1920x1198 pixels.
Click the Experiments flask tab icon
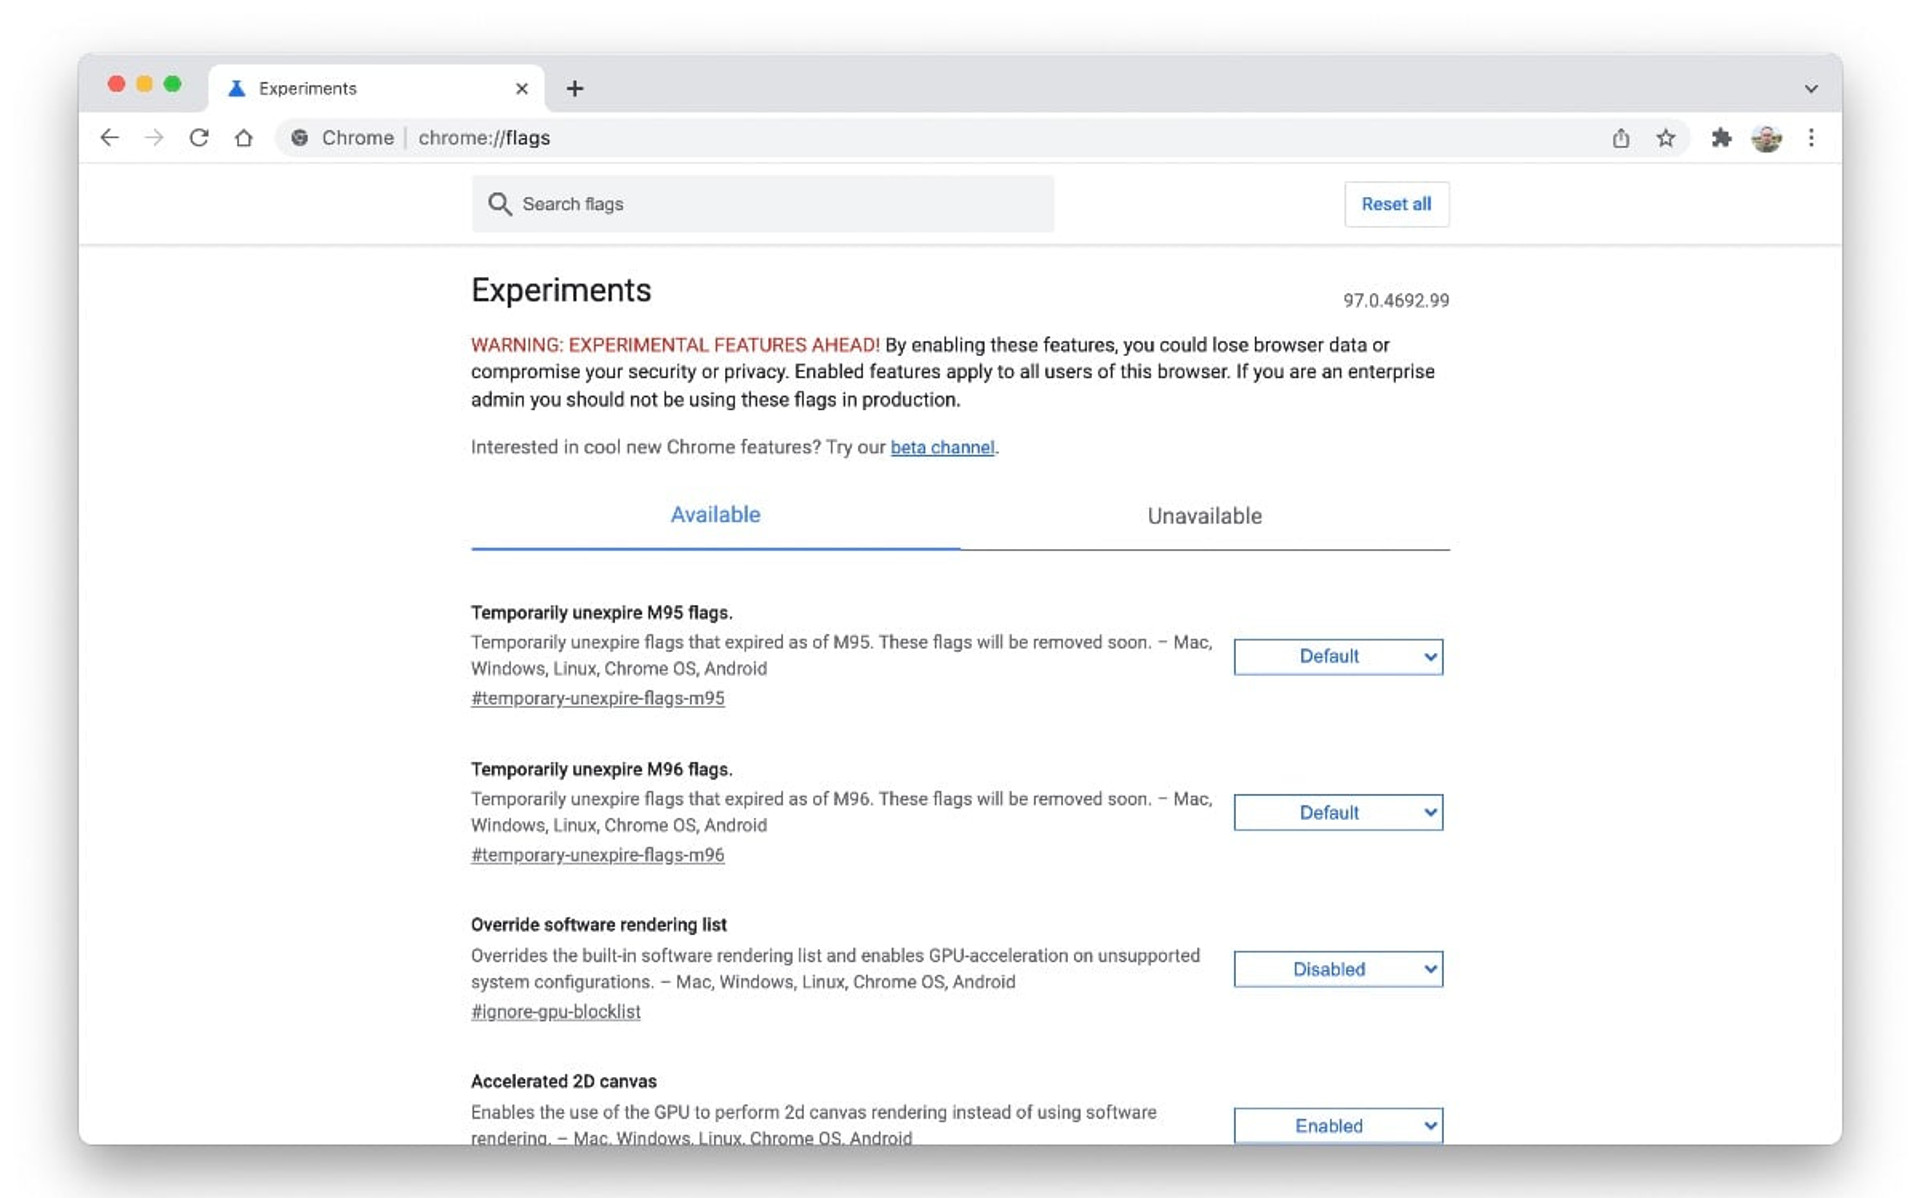pos(237,88)
